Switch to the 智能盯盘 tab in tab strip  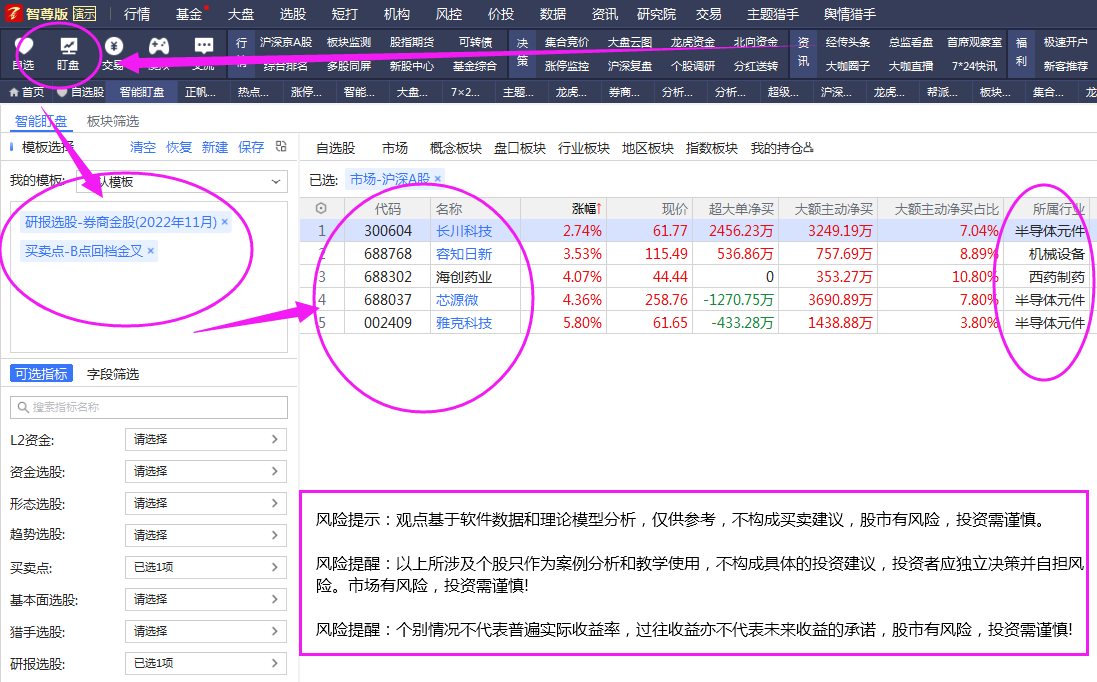pos(142,92)
